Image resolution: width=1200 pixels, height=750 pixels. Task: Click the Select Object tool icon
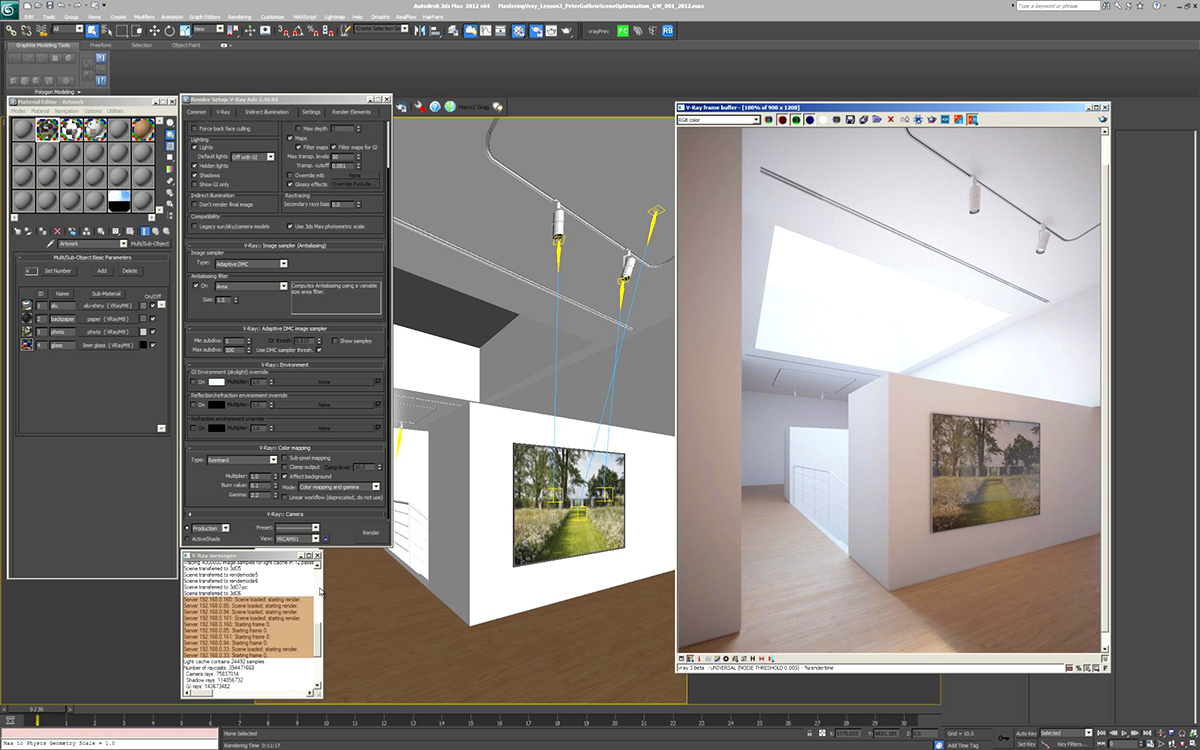click(x=91, y=30)
